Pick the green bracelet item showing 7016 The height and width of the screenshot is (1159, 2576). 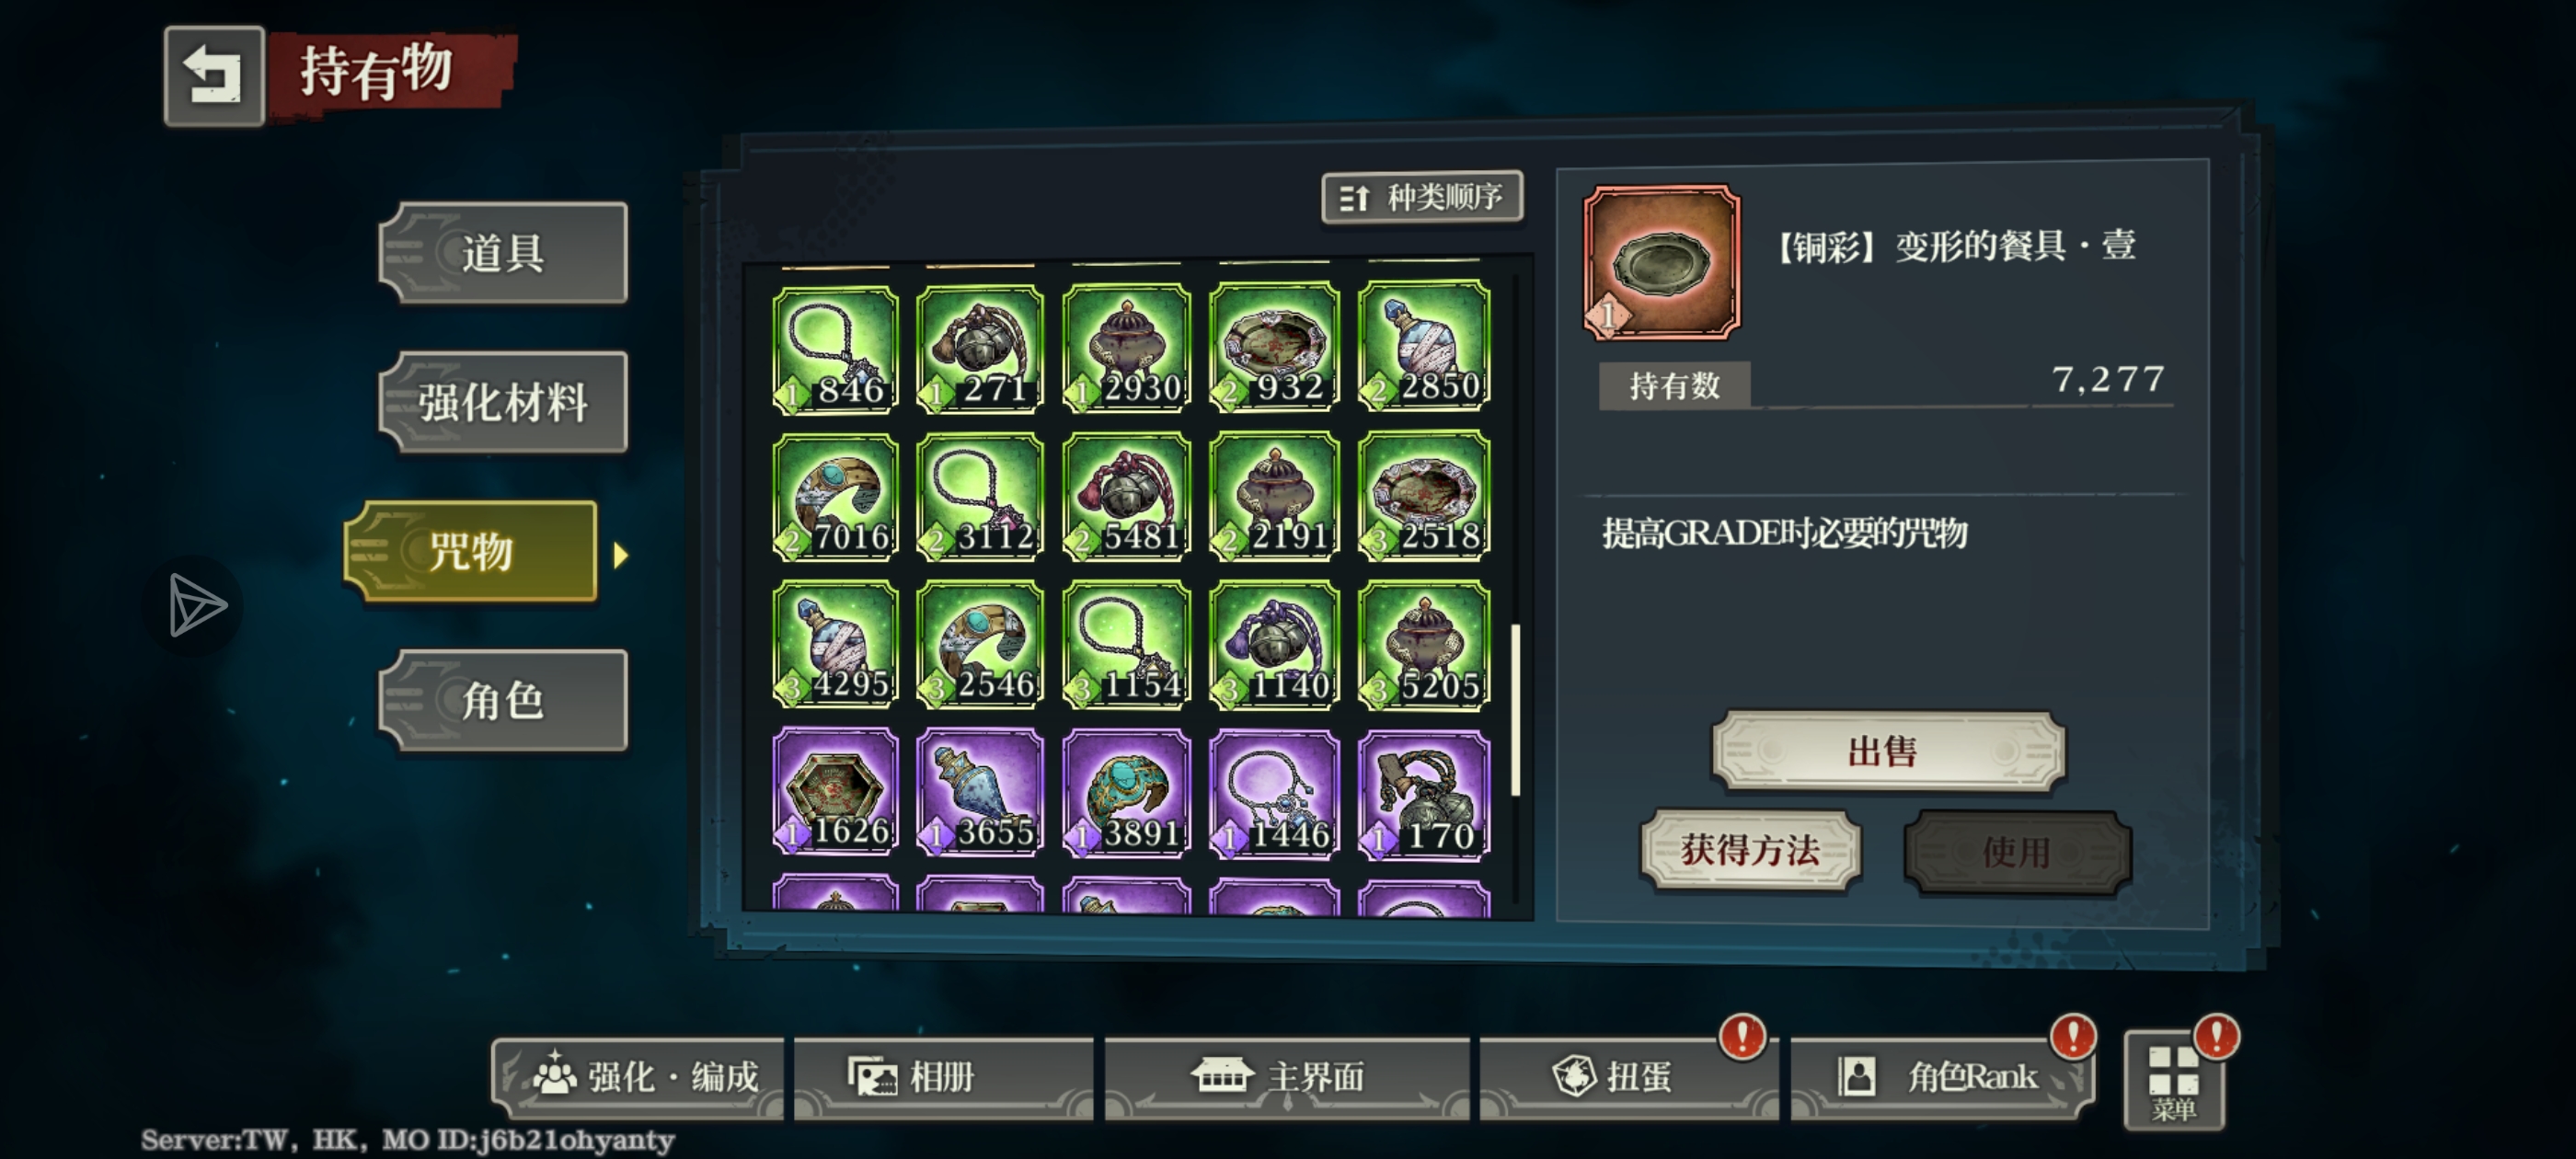(x=836, y=497)
